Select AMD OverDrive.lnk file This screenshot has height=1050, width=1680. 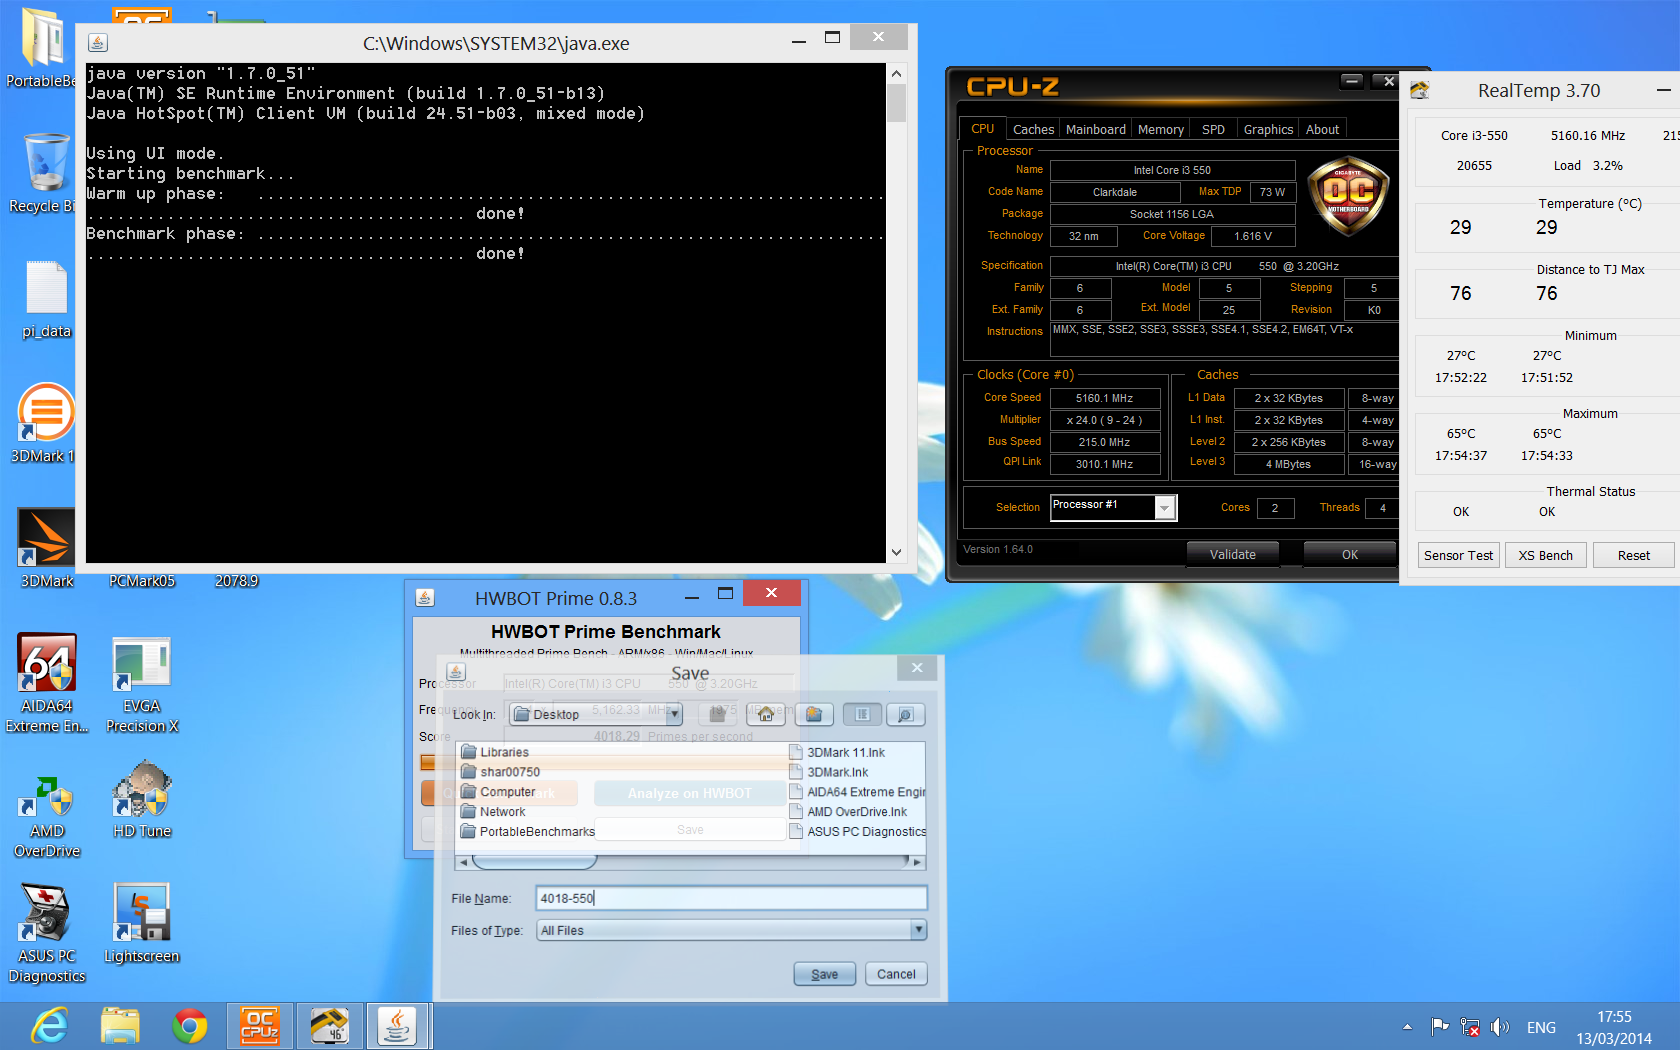coord(848,812)
